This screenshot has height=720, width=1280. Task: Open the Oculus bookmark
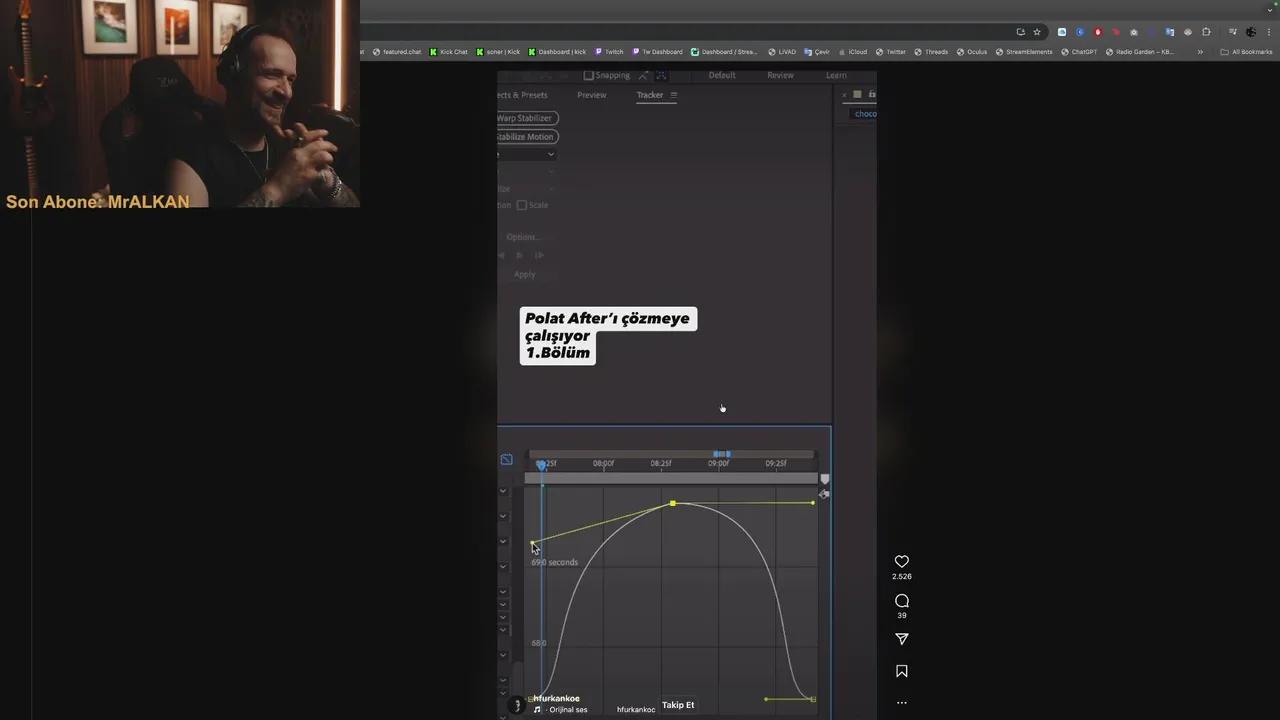click(972, 52)
